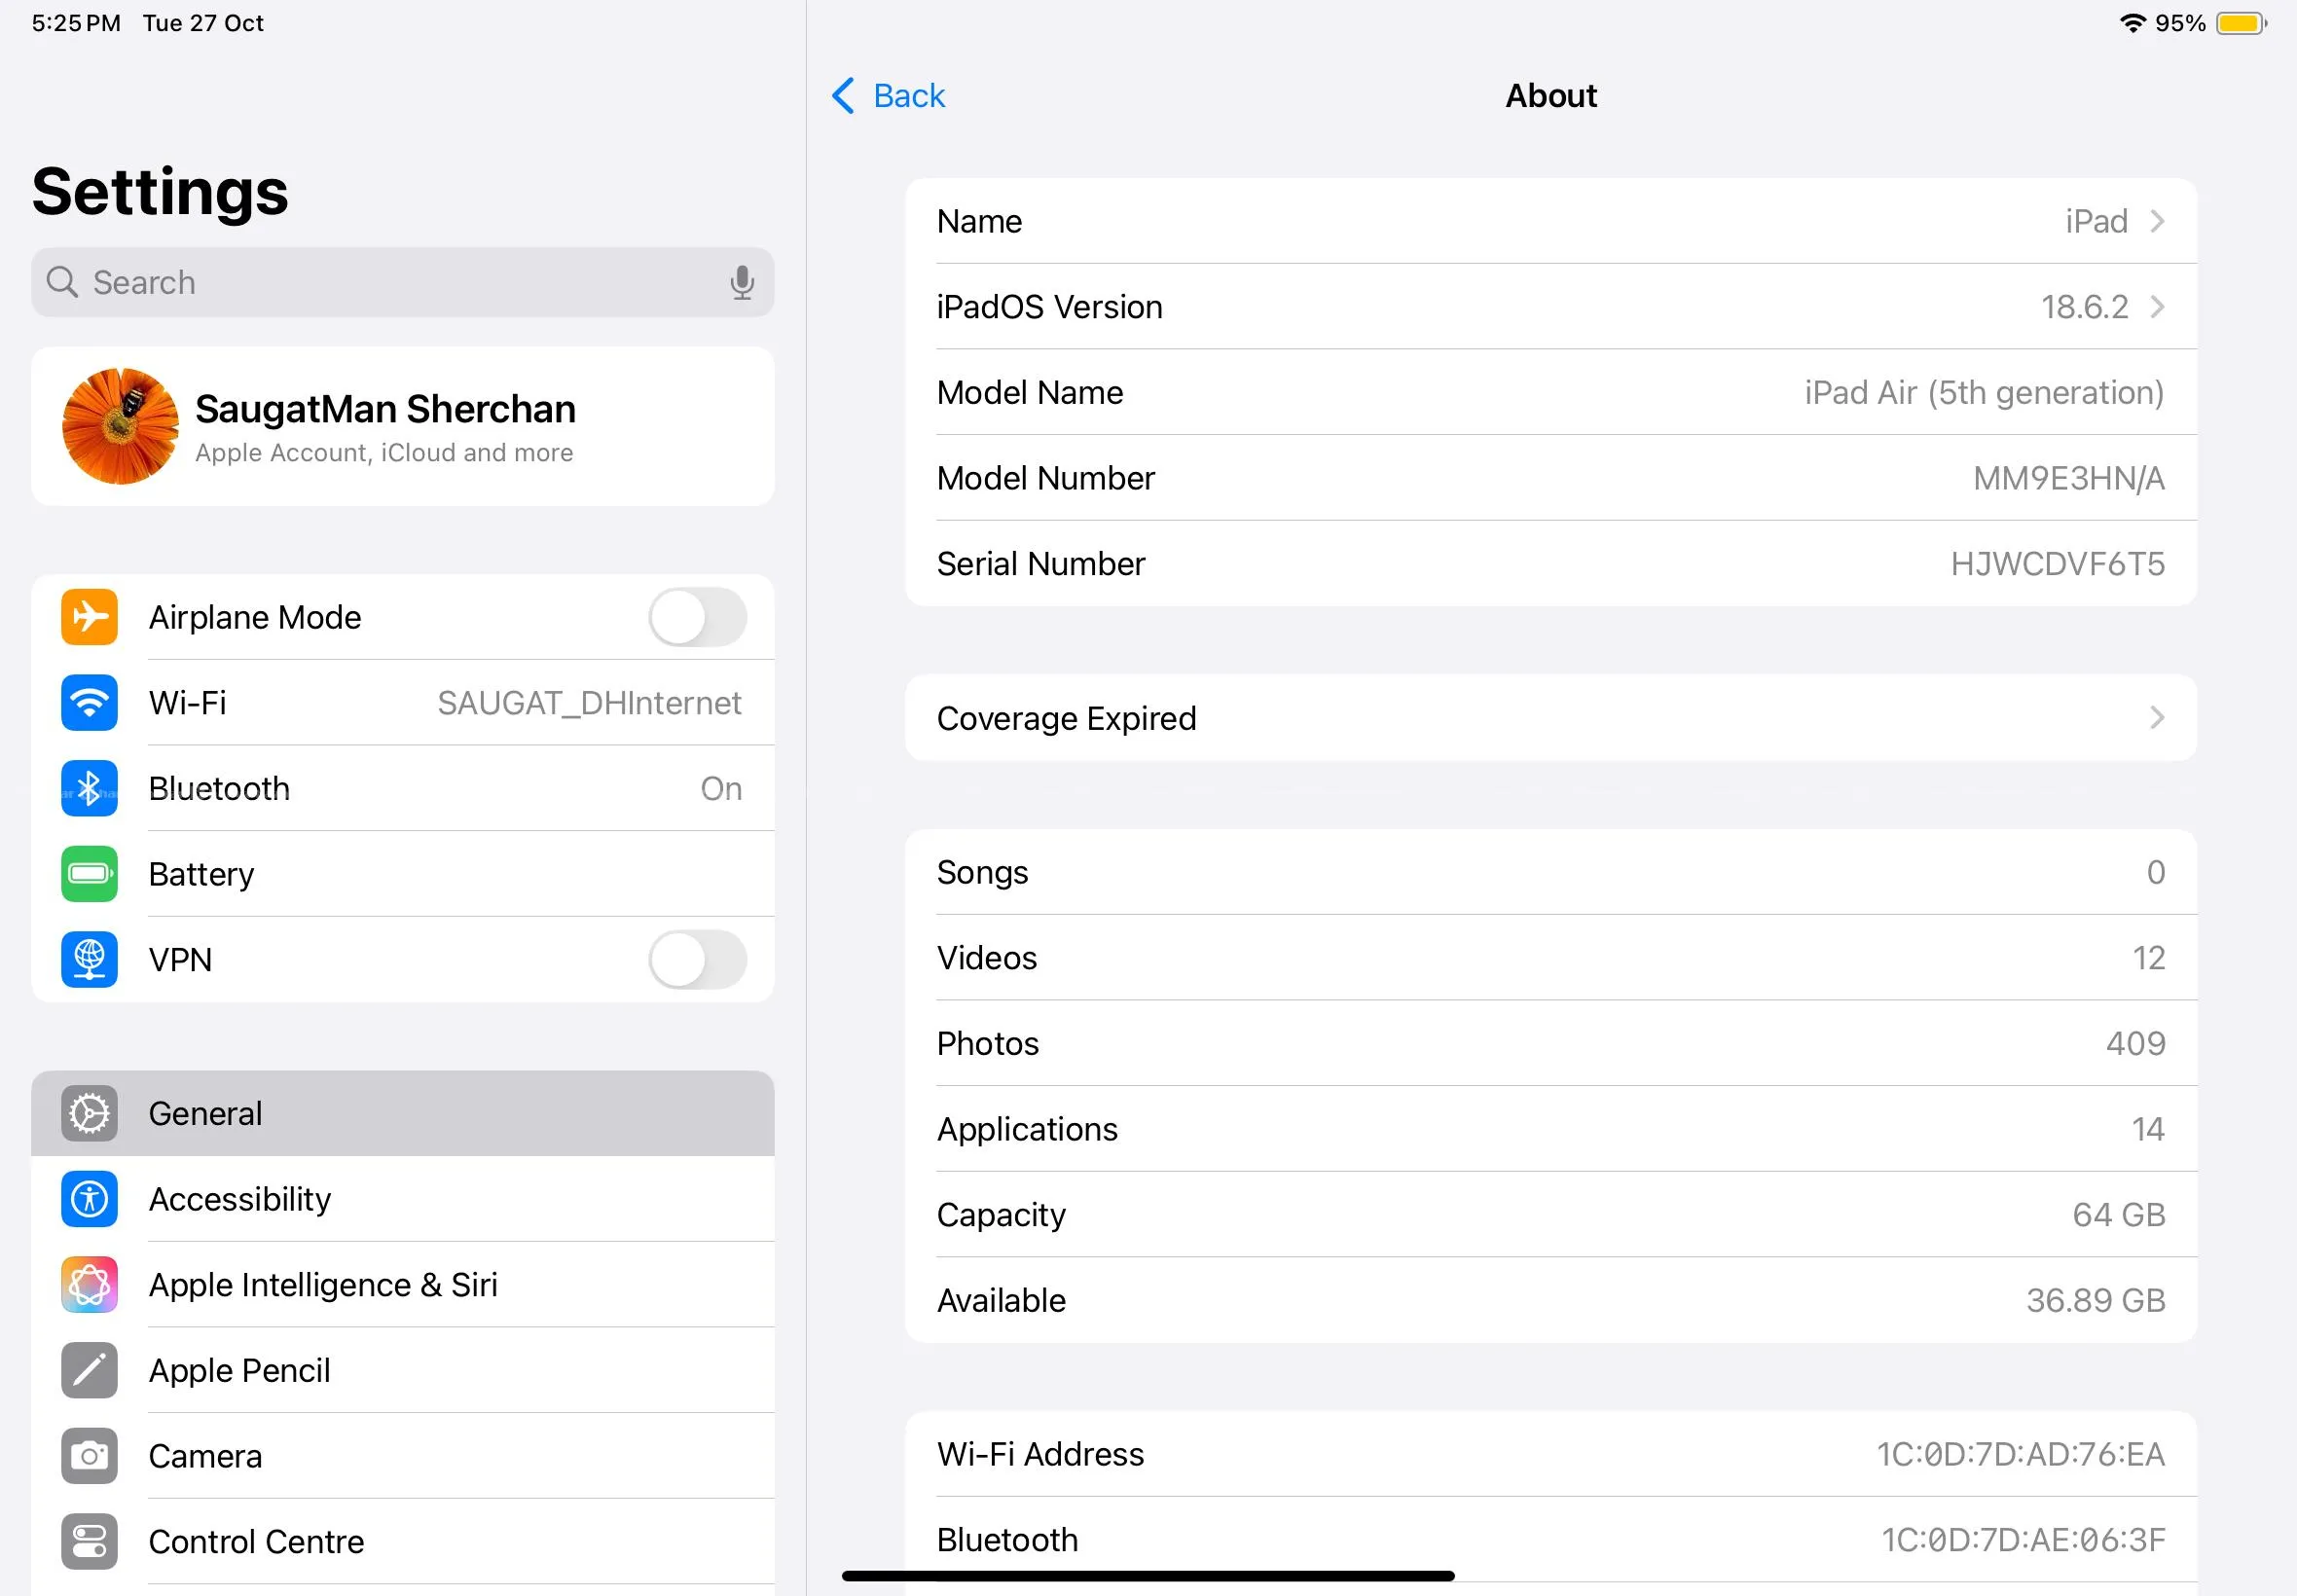Tap serial number HJWCDVF6T5
2297x1596 pixels.
point(2057,564)
